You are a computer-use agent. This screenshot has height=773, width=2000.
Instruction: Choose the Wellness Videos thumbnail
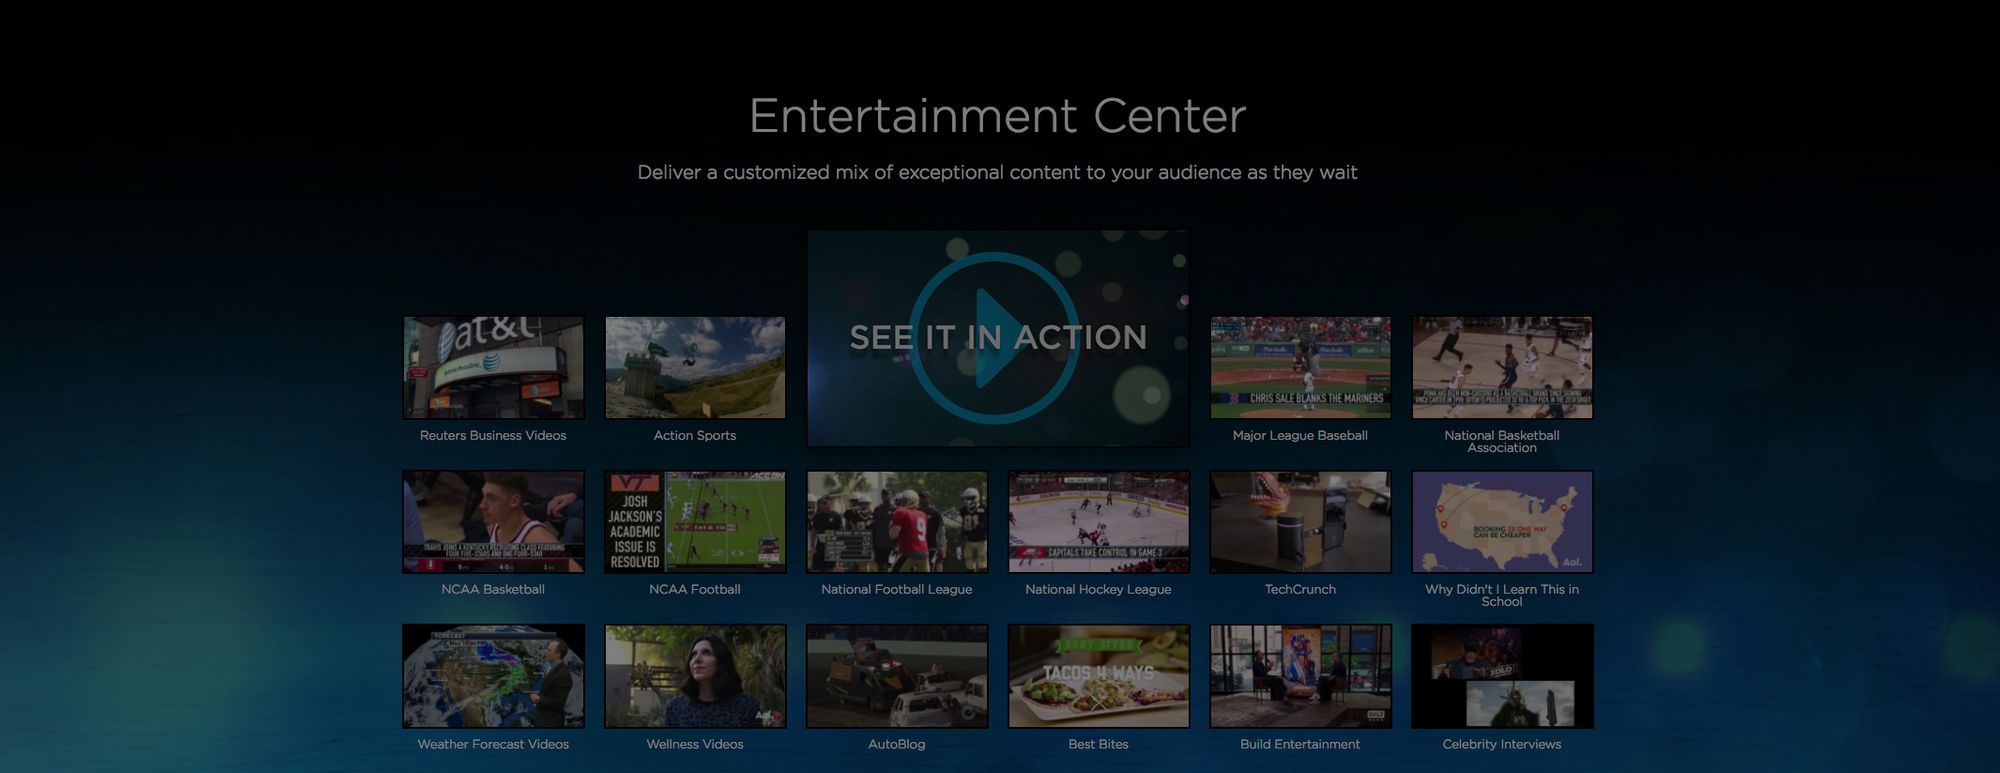coord(695,676)
